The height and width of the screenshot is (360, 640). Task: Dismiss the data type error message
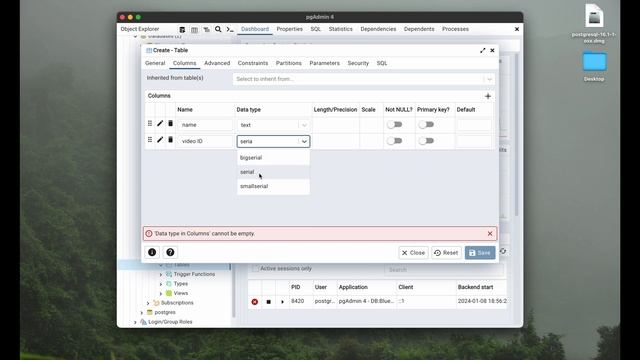(x=490, y=233)
